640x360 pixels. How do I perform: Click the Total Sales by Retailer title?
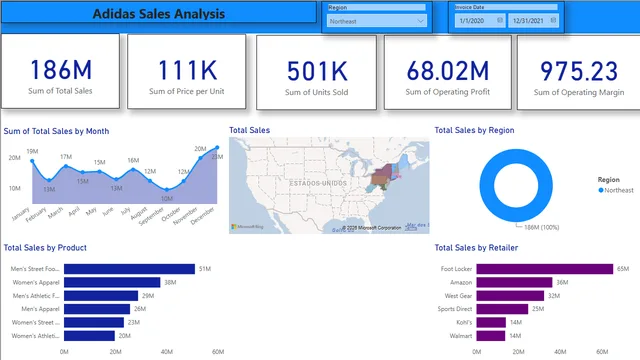pos(476,248)
